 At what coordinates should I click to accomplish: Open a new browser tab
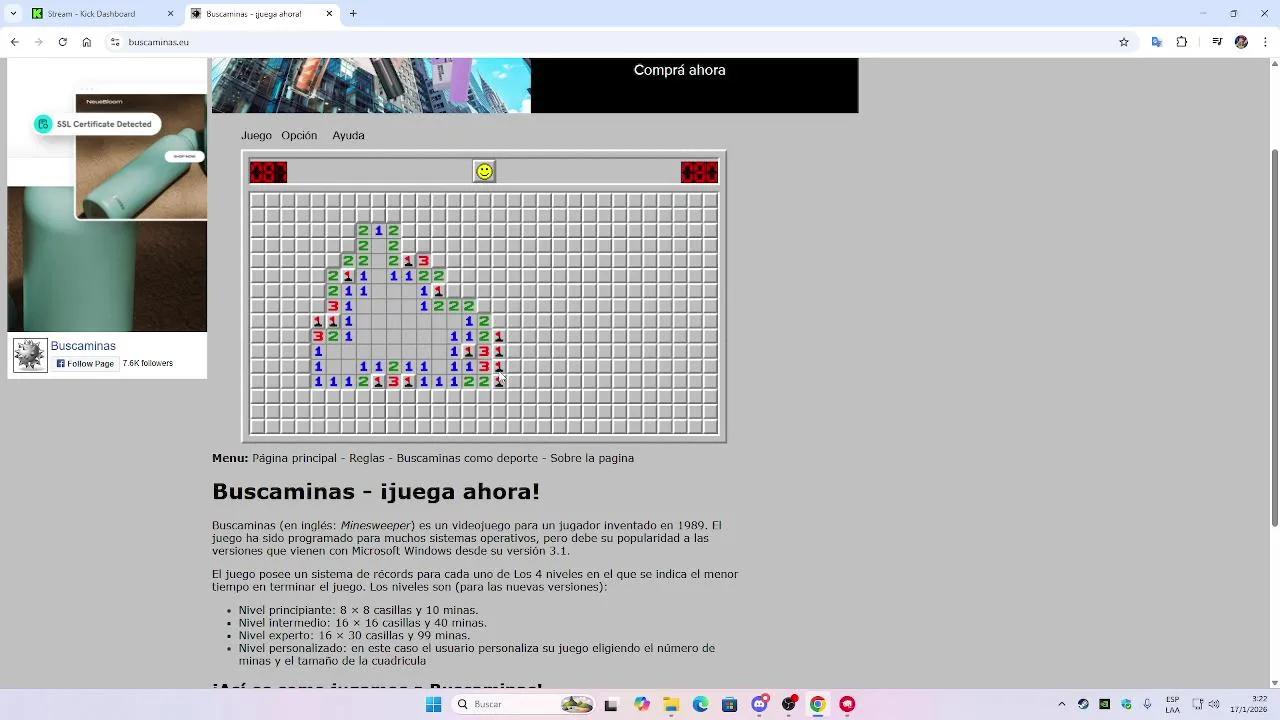pos(353,14)
